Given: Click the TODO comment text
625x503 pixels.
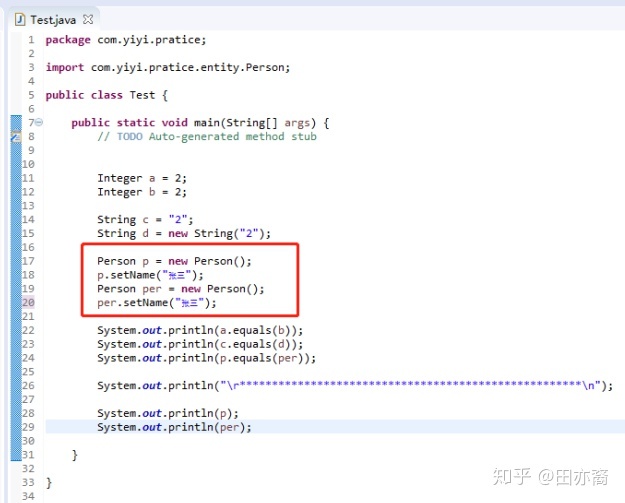Looking at the screenshot, I should [207, 136].
